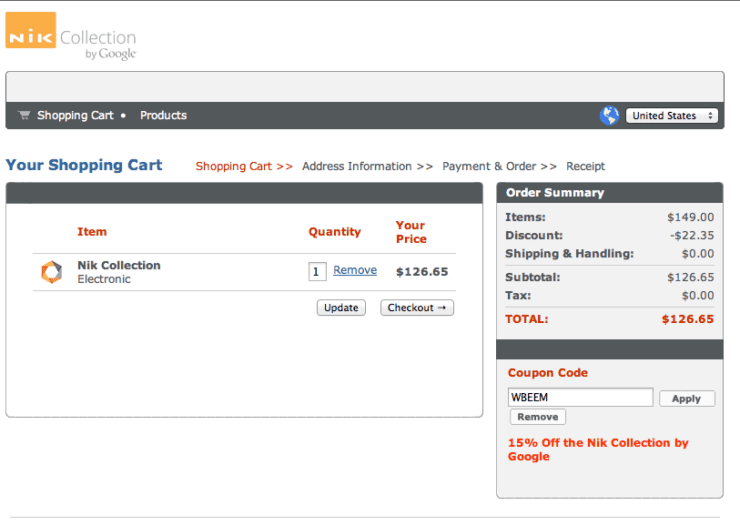
Task: Open the United States country dropdown
Action: pyautogui.click(x=672, y=116)
